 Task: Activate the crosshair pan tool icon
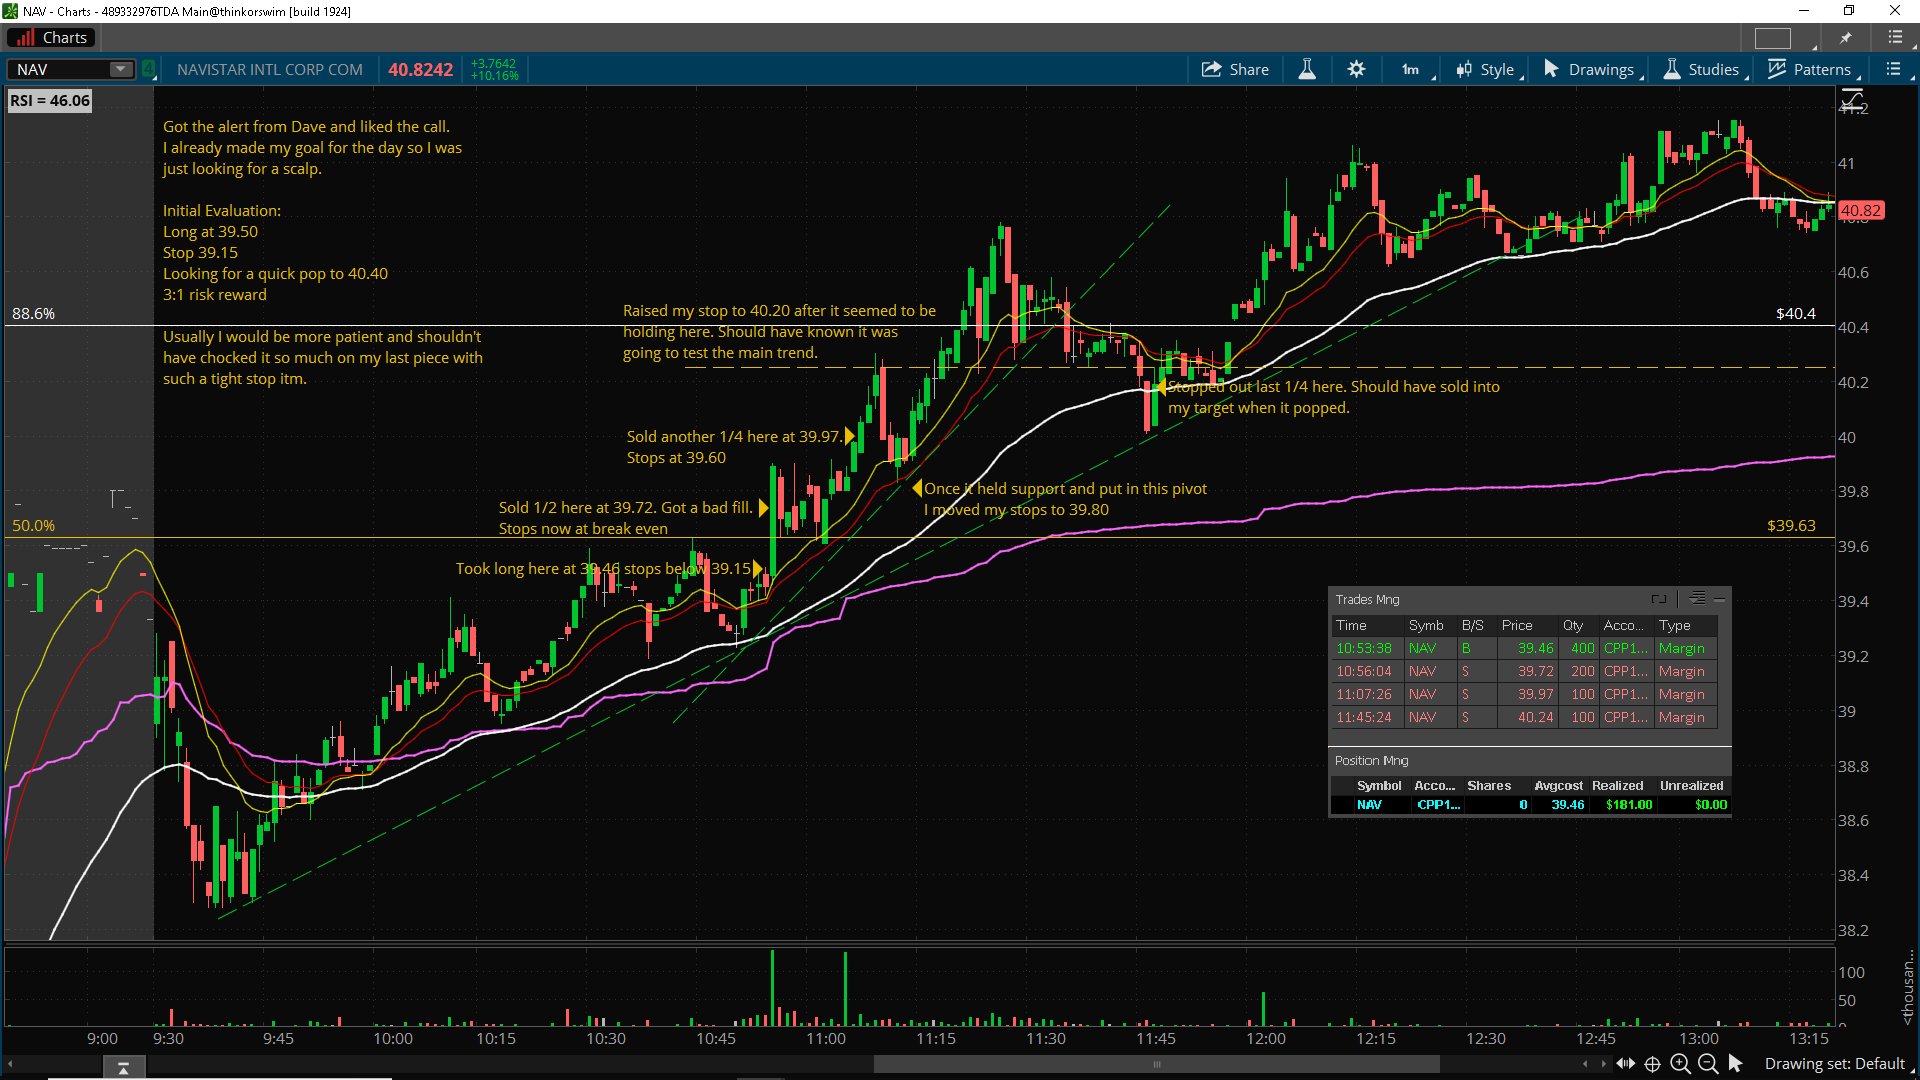click(x=1653, y=1064)
